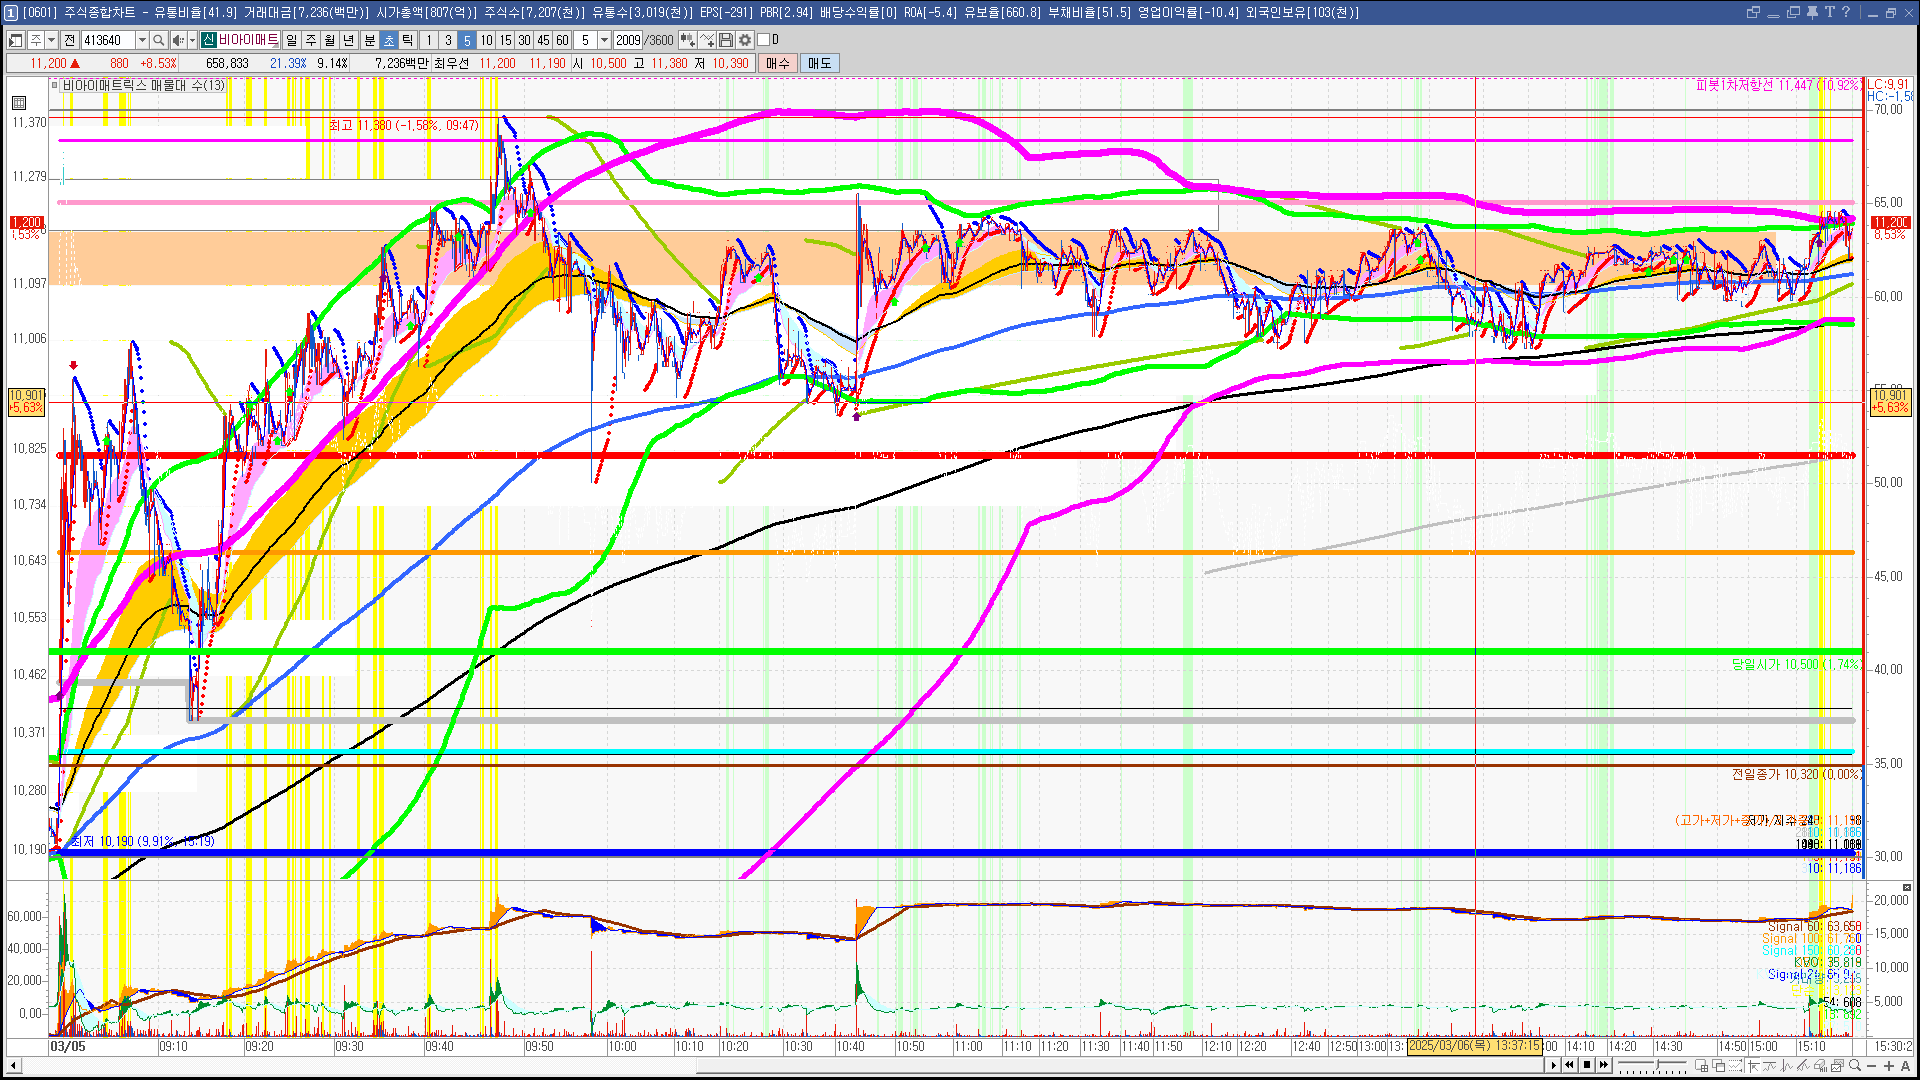Click the speaker sound icon in toolbar
This screenshot has height=1080, width=1920.
177,40
